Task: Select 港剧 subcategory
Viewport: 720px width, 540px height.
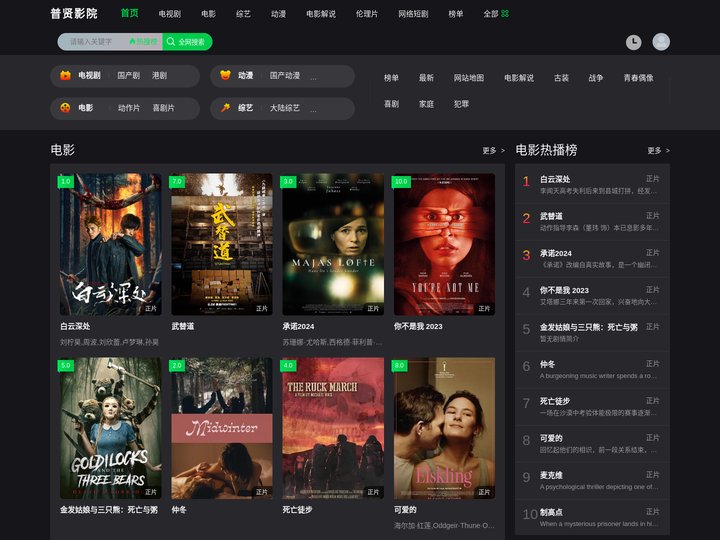Action: pos(159,75)
